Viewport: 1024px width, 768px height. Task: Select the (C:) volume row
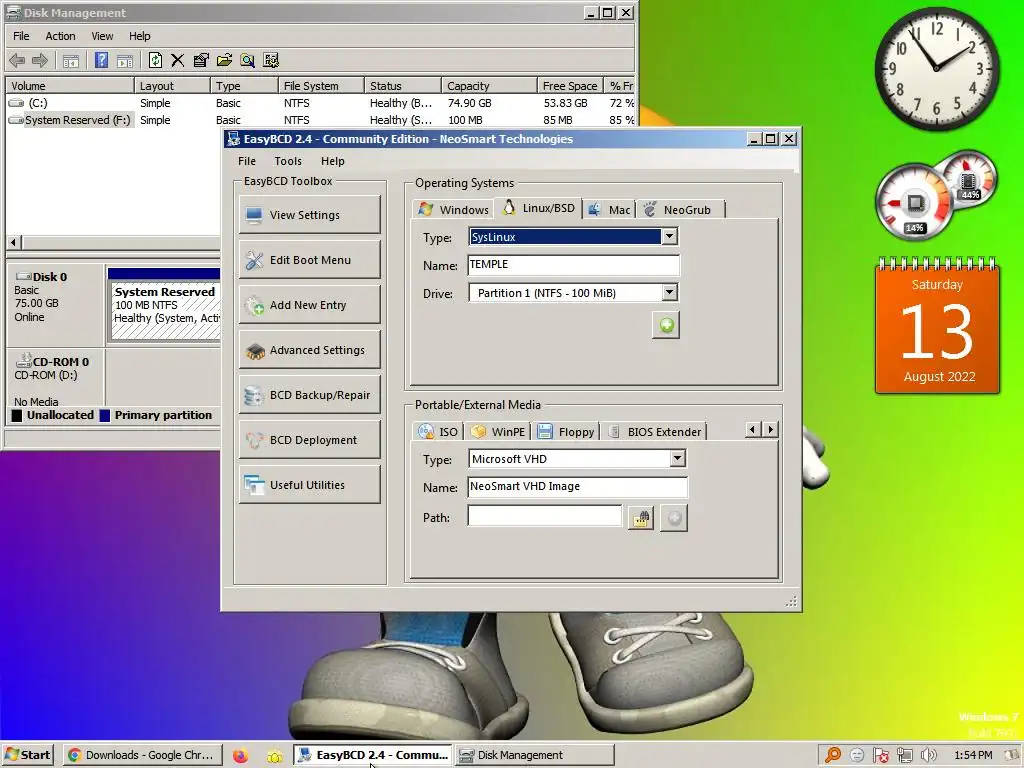pos(320,103)
